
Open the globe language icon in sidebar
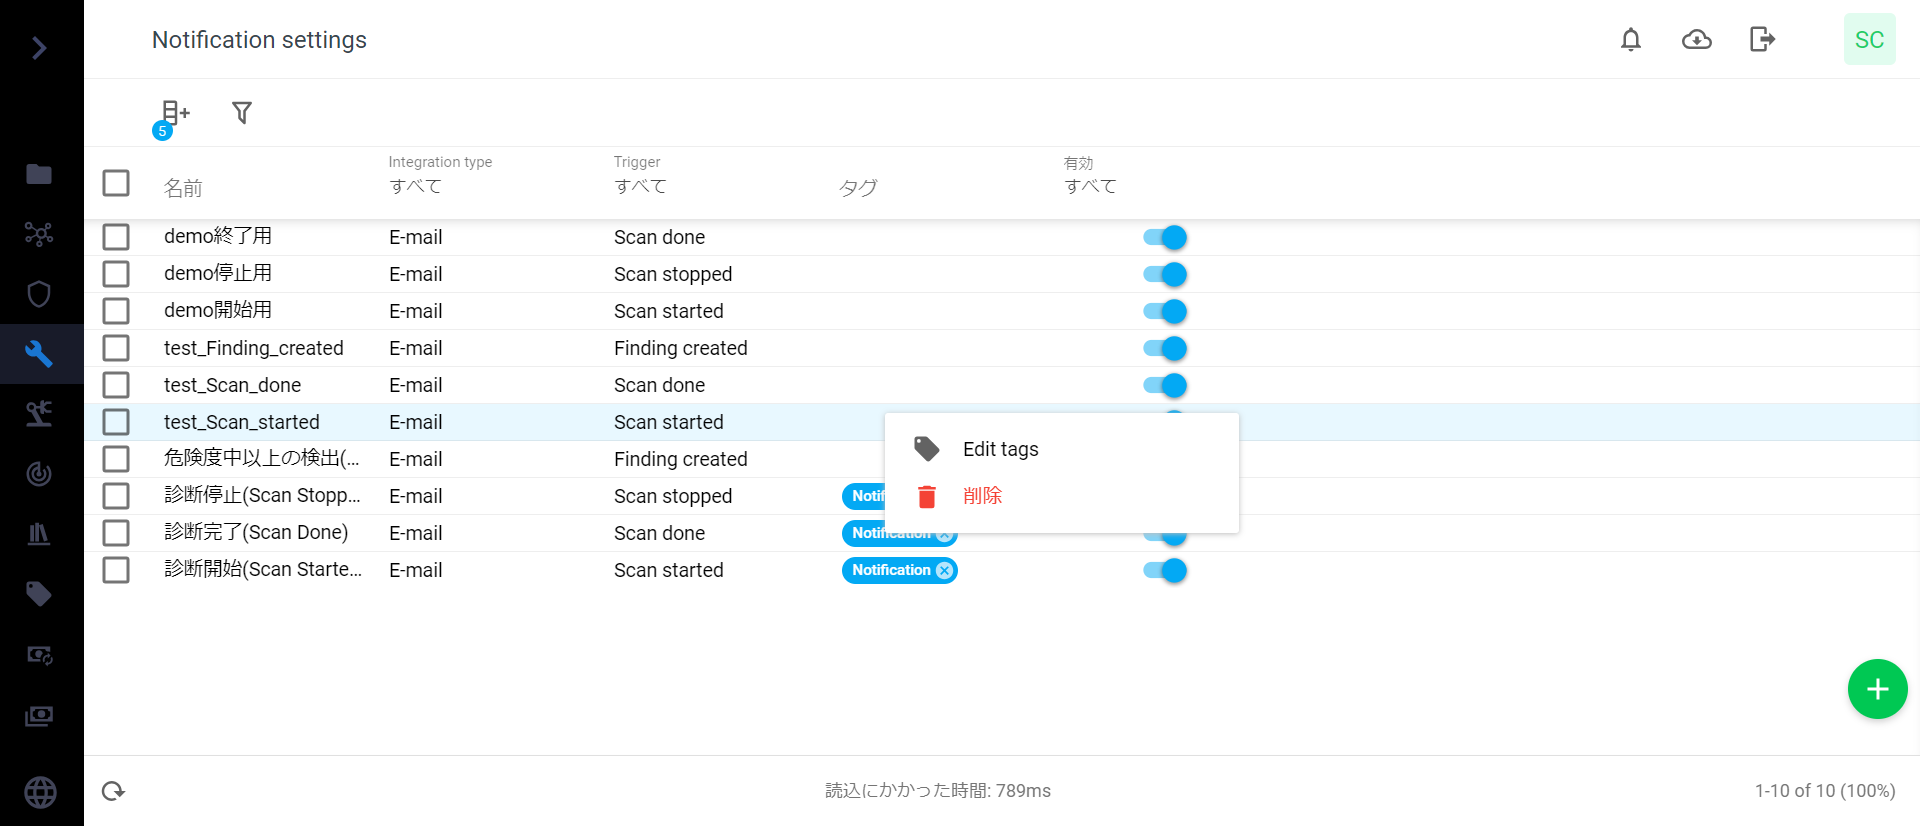(40, 792)
